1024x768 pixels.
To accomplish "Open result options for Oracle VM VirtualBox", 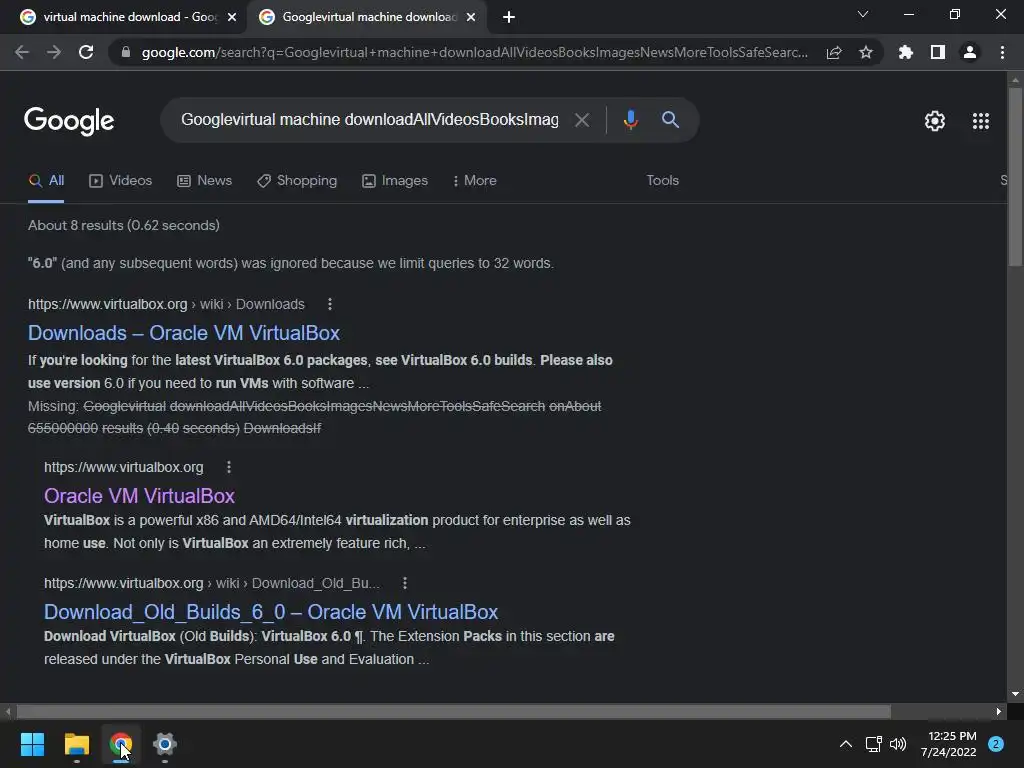I will point(229,467).
